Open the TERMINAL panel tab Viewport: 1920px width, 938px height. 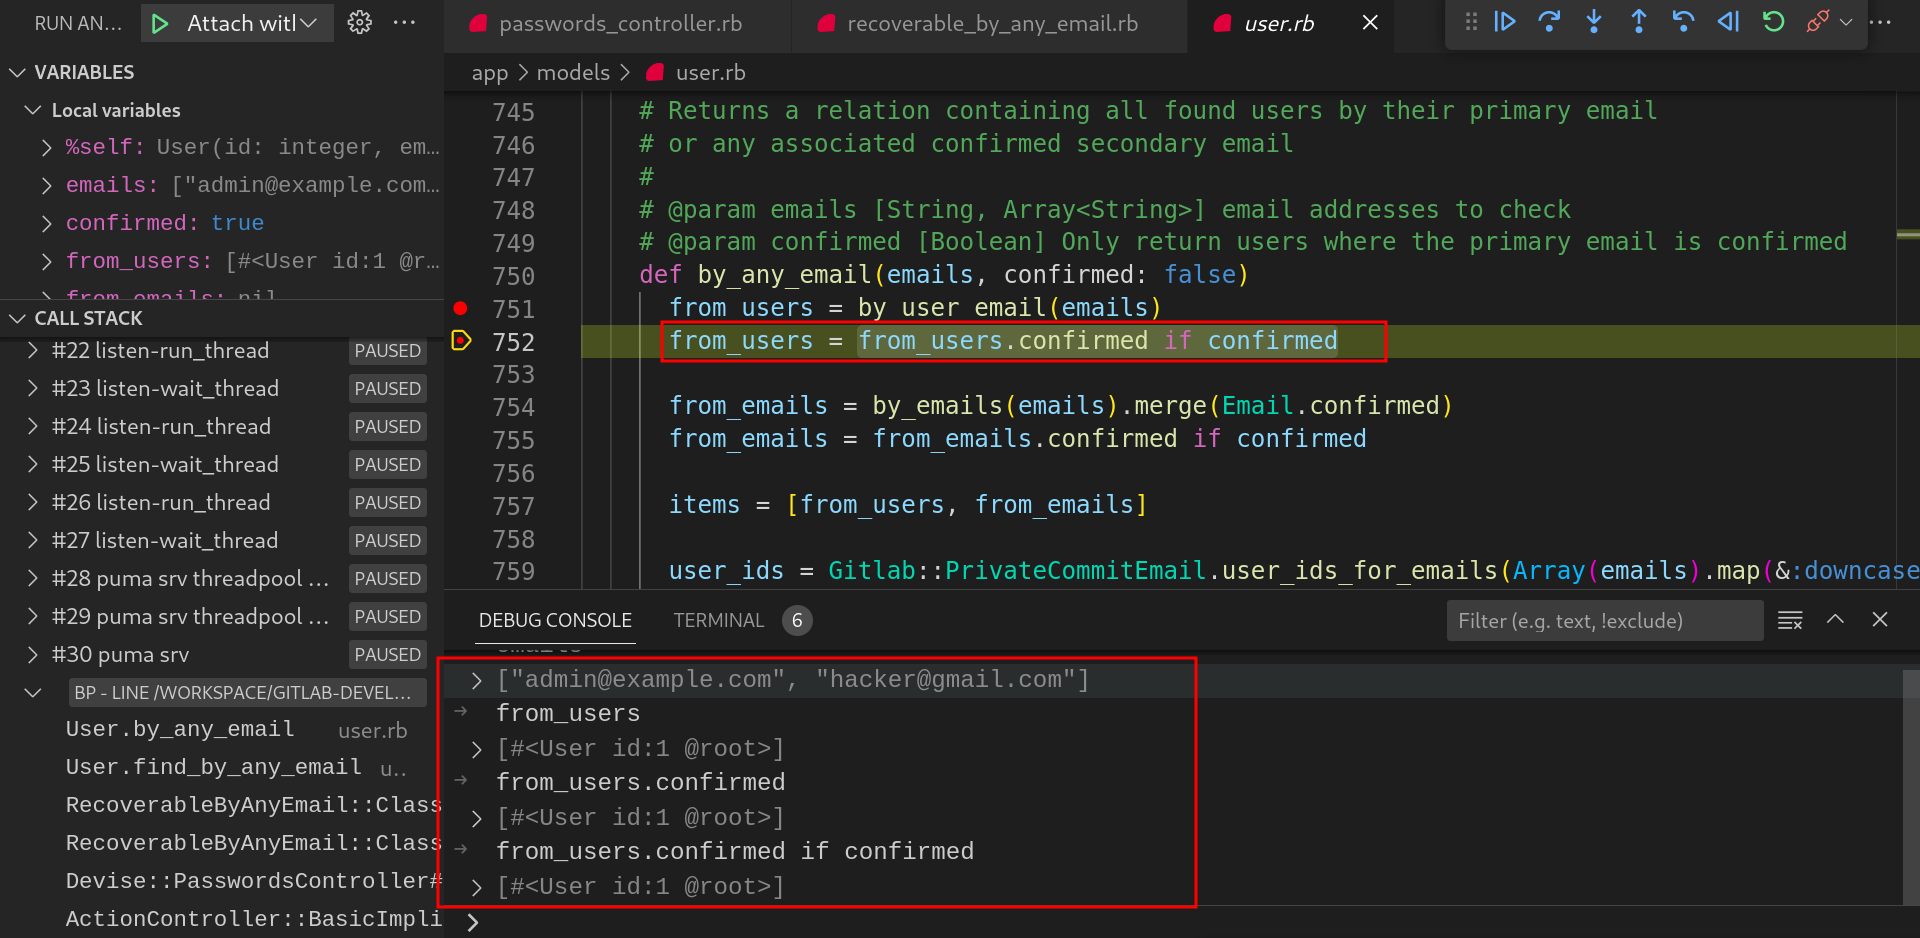pyautogui.click(x=718, y=620)
